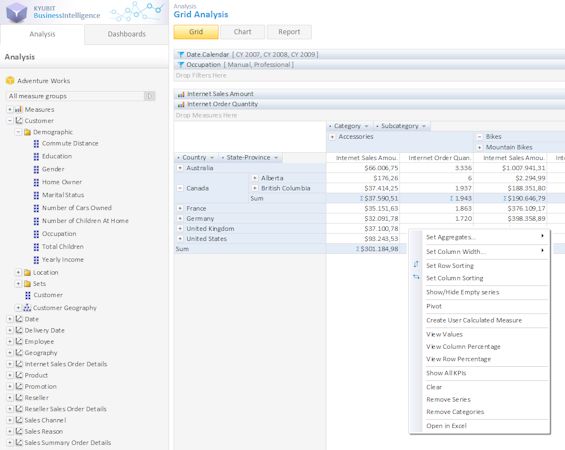
Task: Click the Date.Calendar filter funnel icon
Action: pyautogui.click(x=181, y=55)
